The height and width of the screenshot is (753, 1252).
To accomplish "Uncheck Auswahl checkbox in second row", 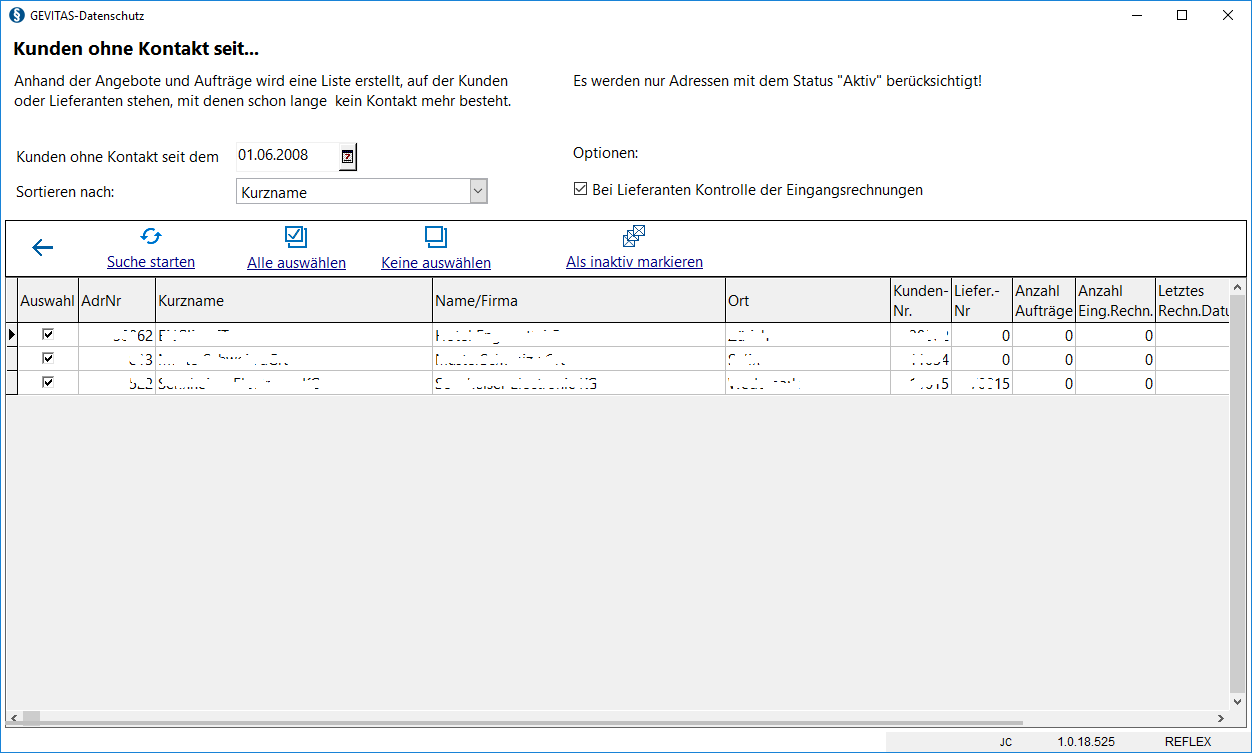I will point(48,358).
